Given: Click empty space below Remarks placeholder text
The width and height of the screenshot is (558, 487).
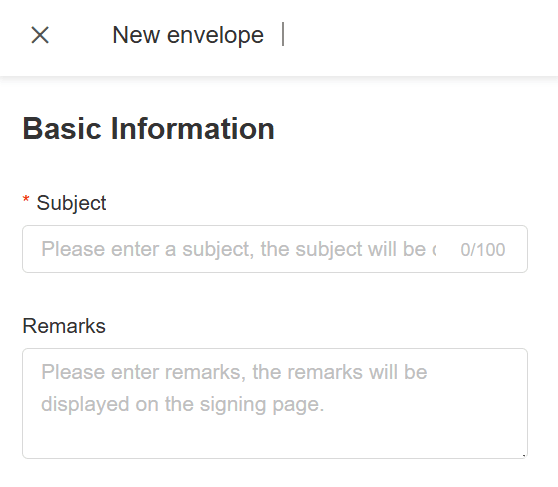Looking at the screenshot, I should (x=275, y=438).
